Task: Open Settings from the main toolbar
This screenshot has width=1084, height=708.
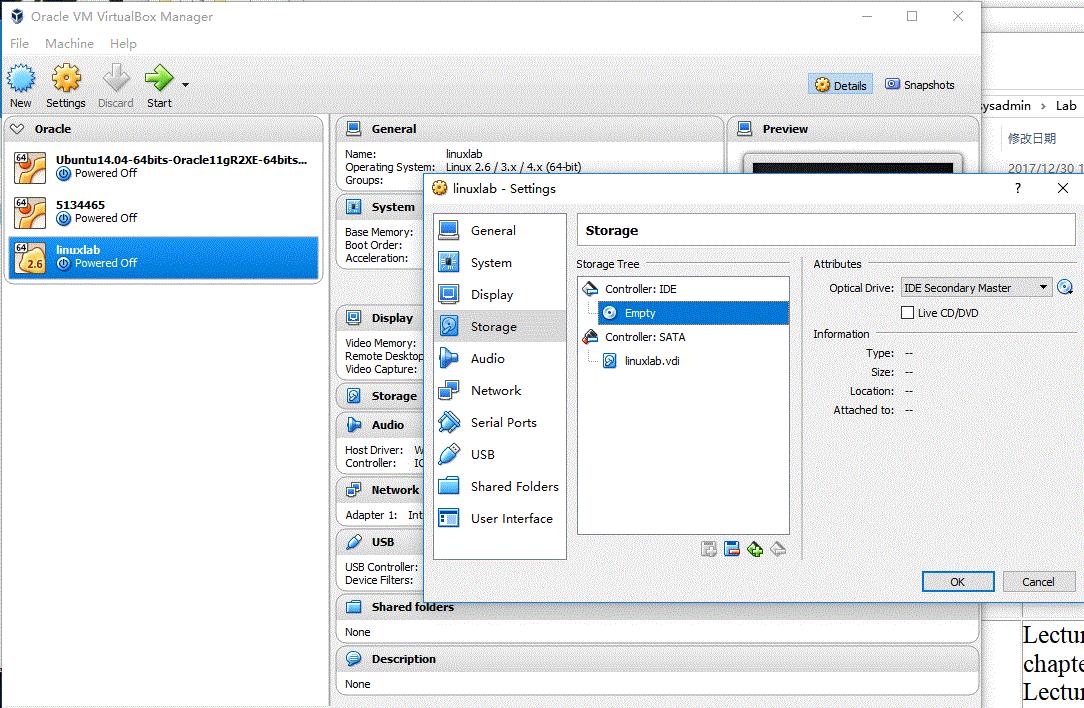Action: point(66,85)
